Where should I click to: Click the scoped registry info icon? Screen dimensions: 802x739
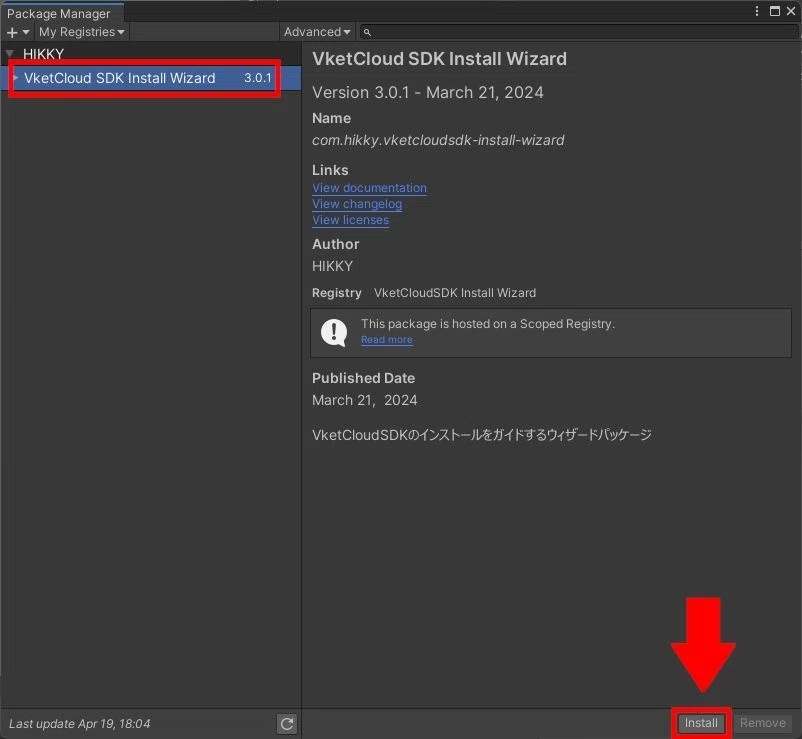coord(333,330)
